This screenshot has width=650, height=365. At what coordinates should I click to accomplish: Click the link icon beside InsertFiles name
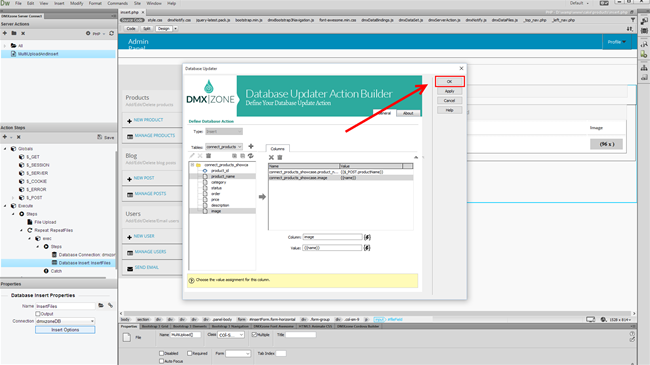click(110, 306)
